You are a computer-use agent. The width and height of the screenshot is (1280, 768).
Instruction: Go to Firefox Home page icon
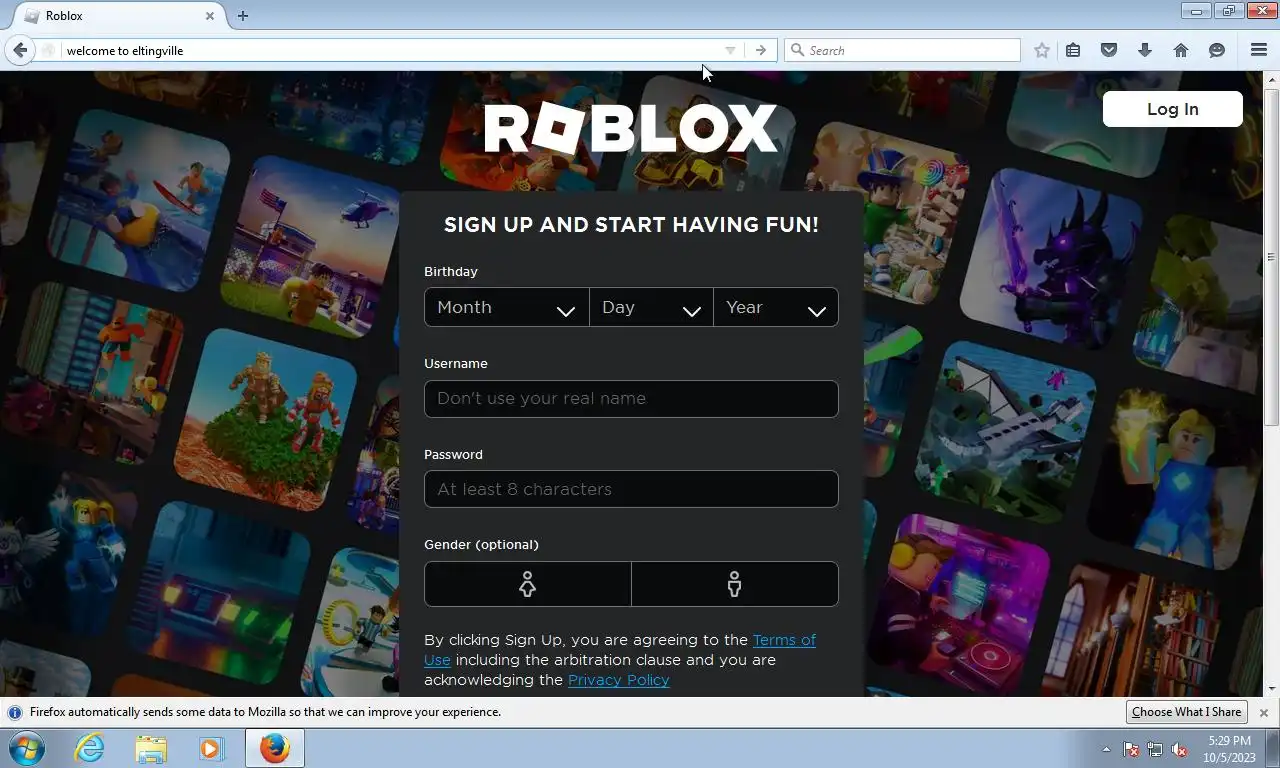(1181, 50)
